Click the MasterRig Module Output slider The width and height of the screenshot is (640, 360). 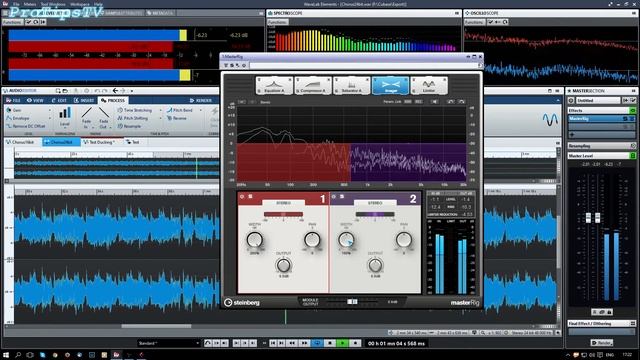(x=352, y=302)
